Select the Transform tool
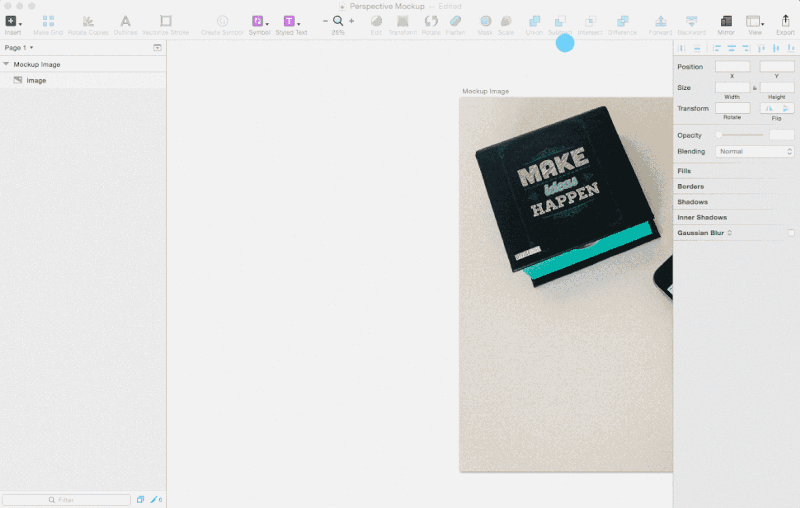Screen dimensions: 800x508 click(403, 21)
